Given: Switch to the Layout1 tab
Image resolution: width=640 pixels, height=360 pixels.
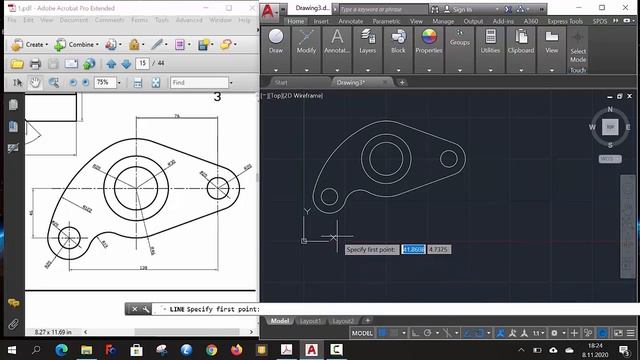Looking at the screenshot, I should point(310,321).
